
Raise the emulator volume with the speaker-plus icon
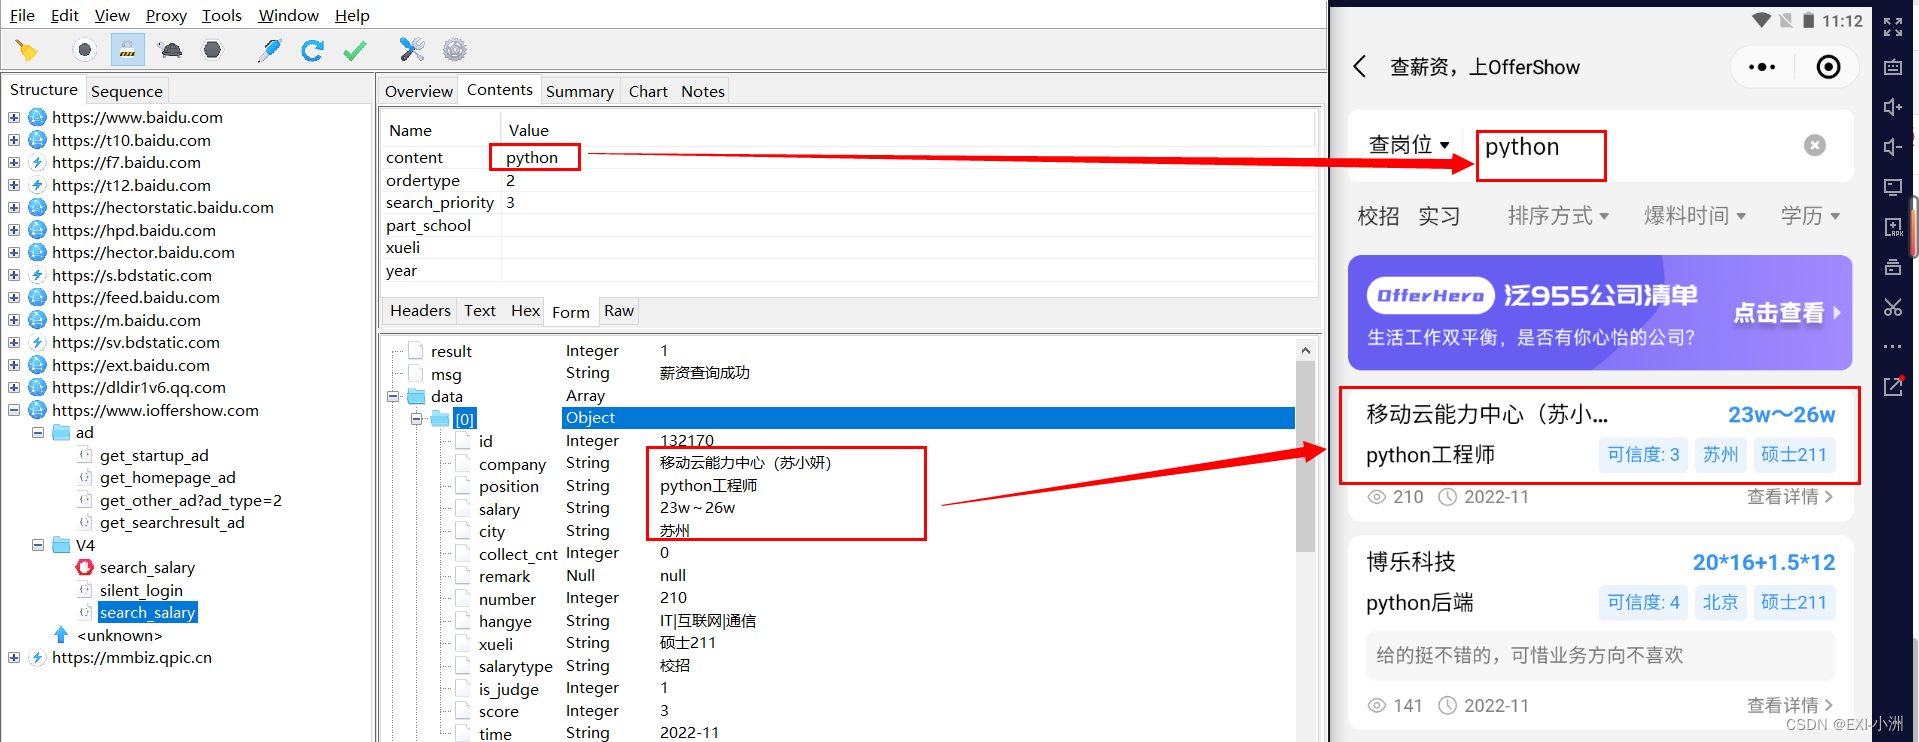coord(1893,107)
